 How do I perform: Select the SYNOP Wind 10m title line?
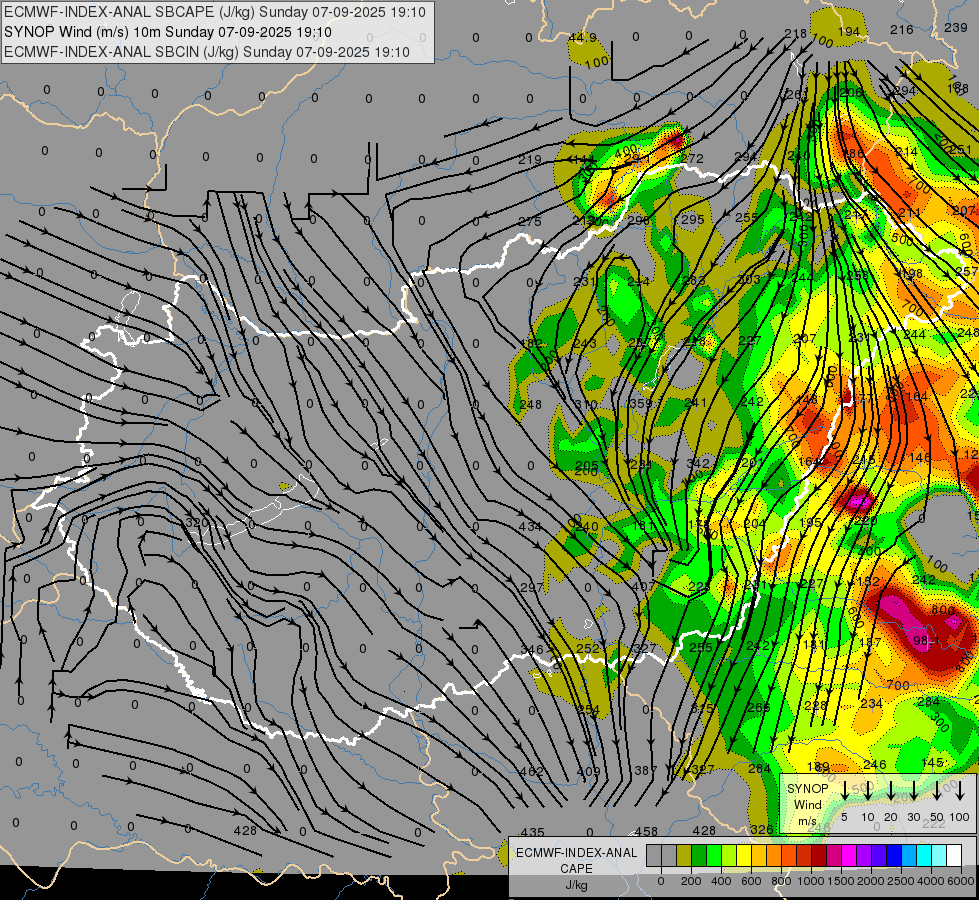click(168, 32)
